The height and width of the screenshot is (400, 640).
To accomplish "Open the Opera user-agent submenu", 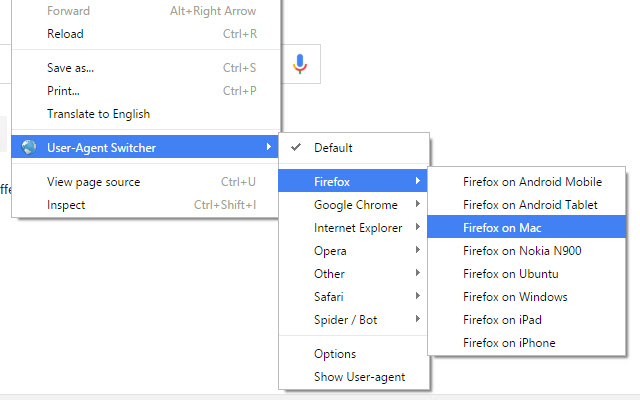I will coord(330,251).
